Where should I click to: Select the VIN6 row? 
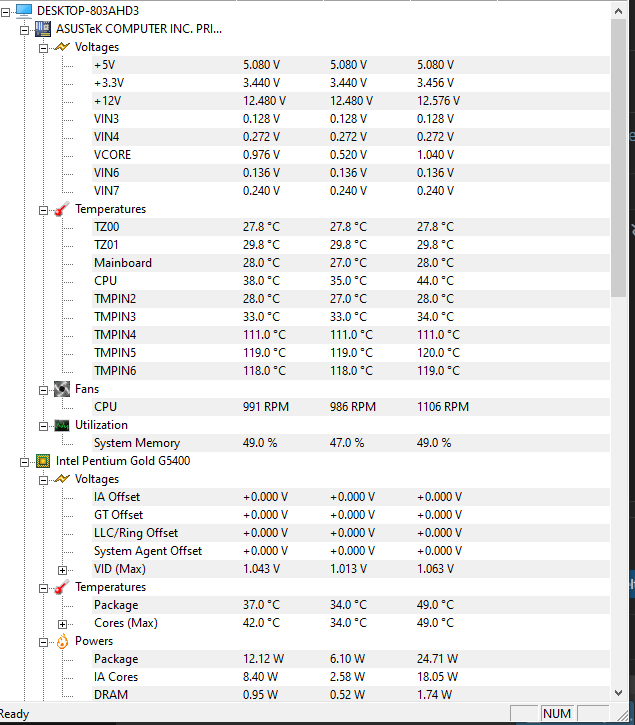(x=351, y=173)
